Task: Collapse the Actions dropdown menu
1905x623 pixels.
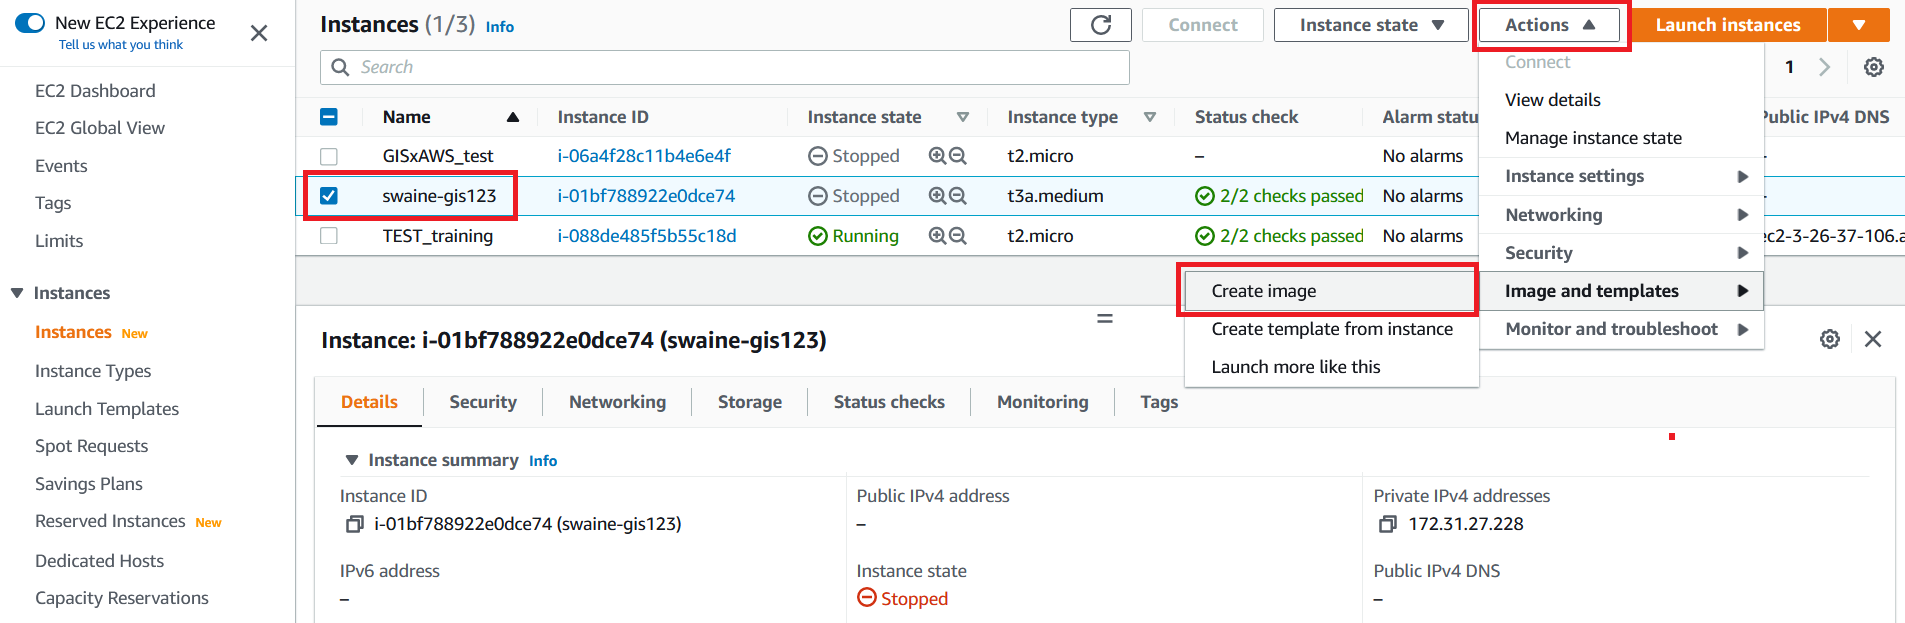Action: tap(1549, 25)
